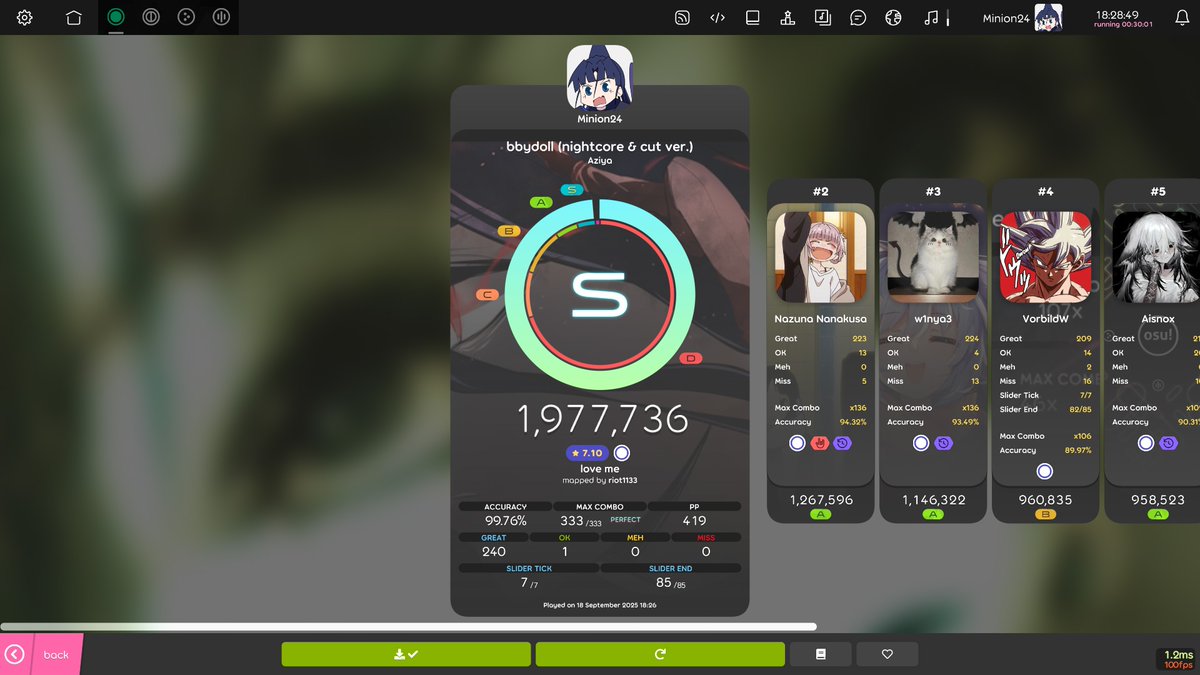This screenshot has height=675, width=1200.
Task: Open the wiki using the book icon
Action: coord(752,17)
